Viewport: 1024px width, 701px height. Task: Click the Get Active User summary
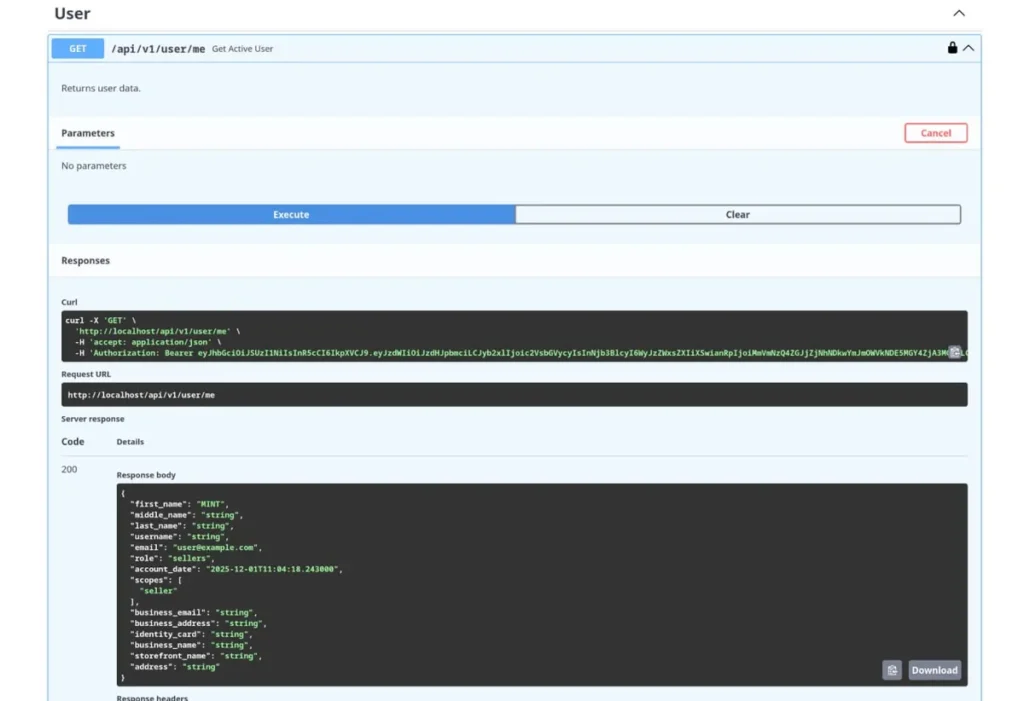tap(242, 49)
